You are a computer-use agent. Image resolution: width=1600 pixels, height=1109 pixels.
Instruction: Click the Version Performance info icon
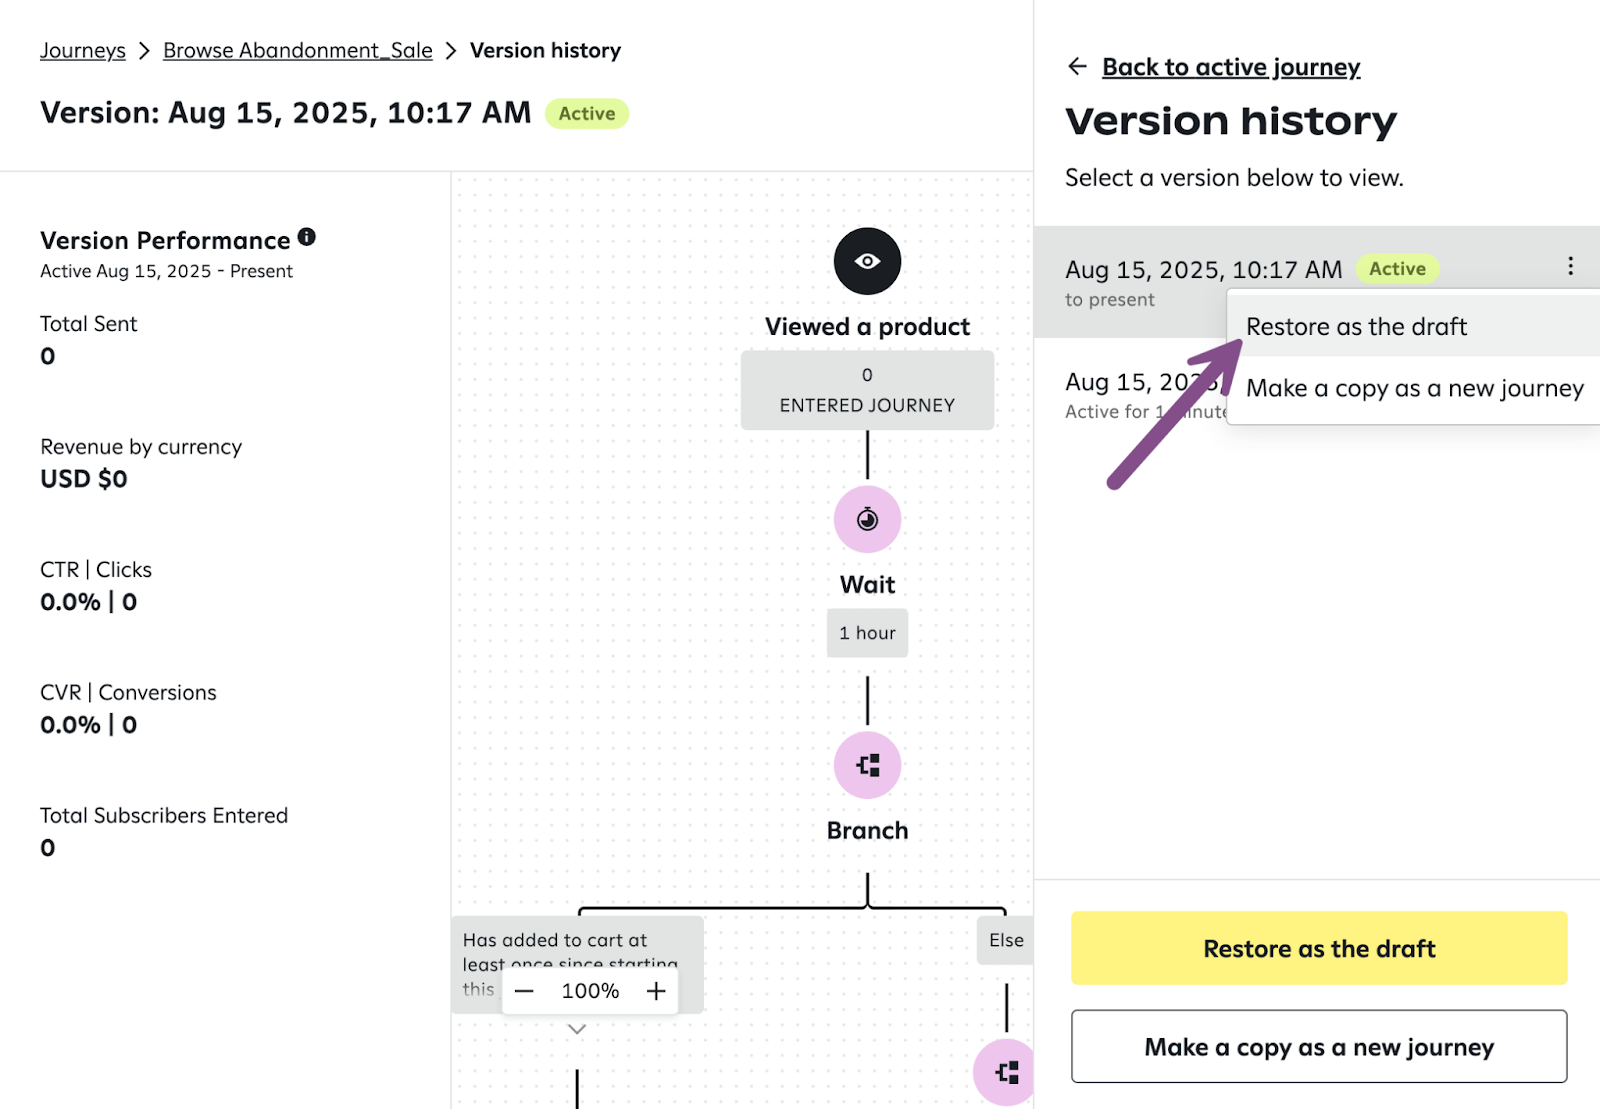point(307,237)
